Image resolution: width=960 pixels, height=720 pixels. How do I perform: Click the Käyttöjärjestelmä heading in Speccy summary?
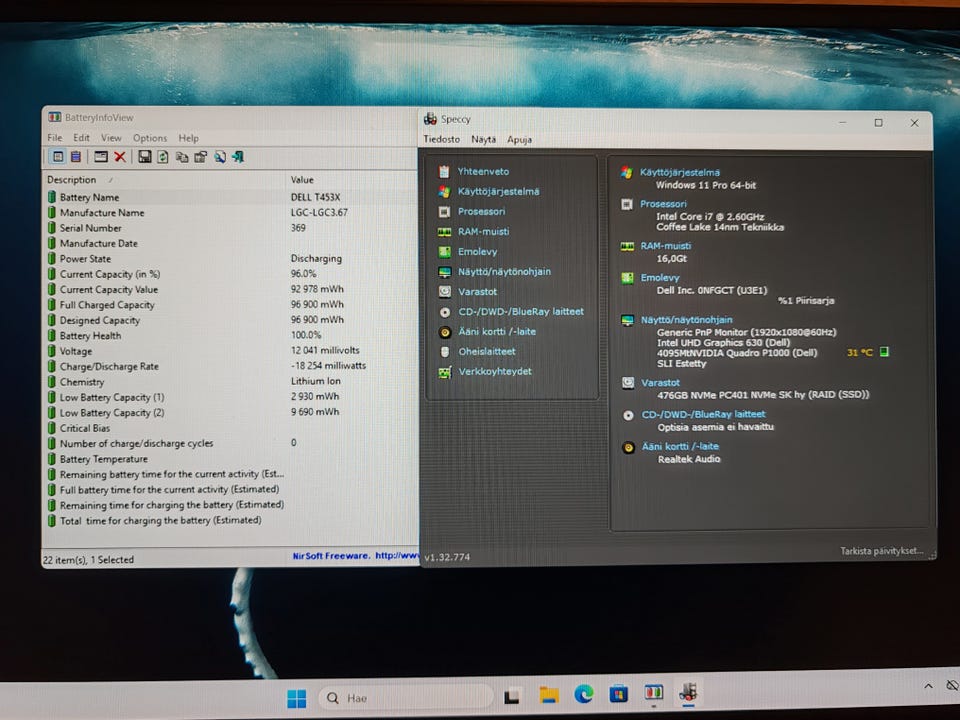(x=680, y=173)
